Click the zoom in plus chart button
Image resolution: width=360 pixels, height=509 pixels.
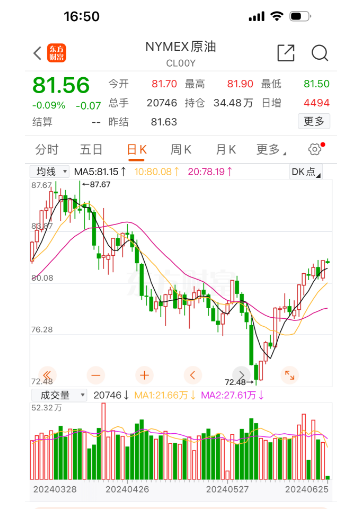pos(144,376)
